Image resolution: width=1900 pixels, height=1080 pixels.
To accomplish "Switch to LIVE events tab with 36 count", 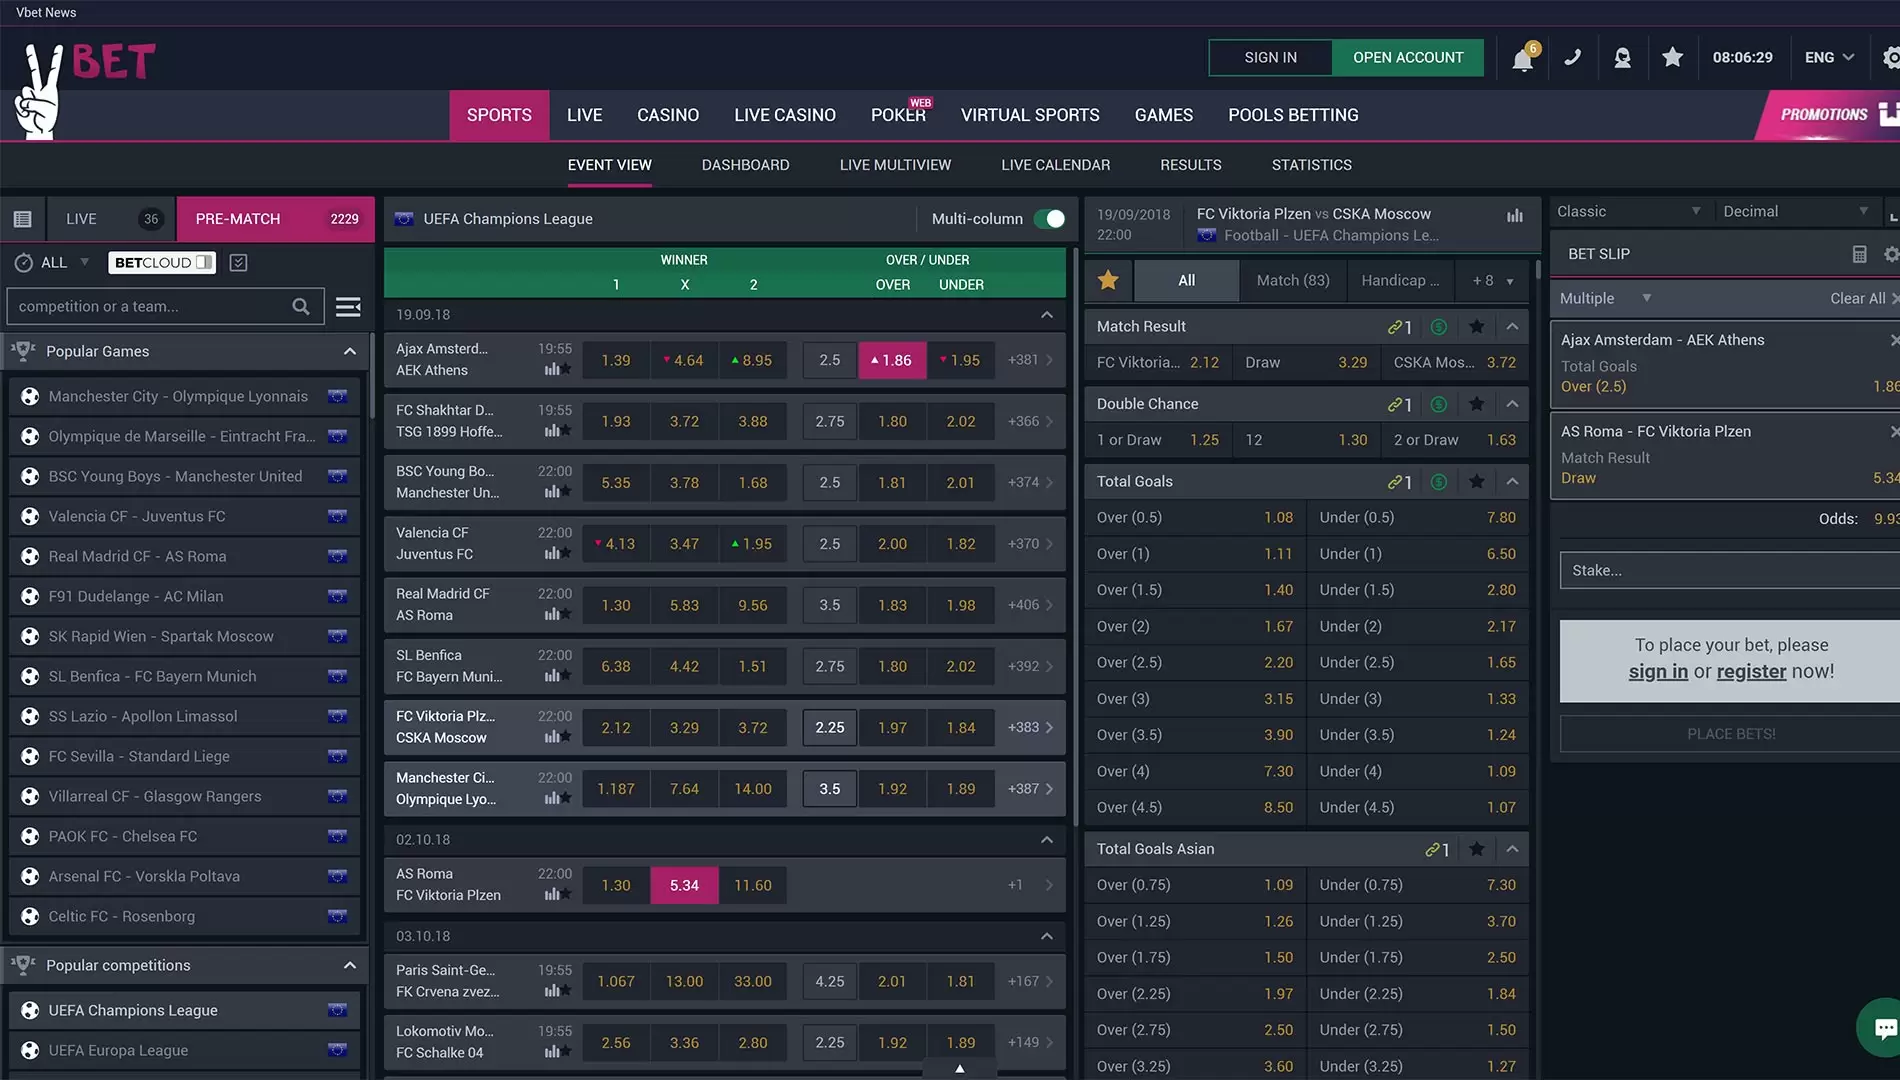I will click(x=112, y=219).
